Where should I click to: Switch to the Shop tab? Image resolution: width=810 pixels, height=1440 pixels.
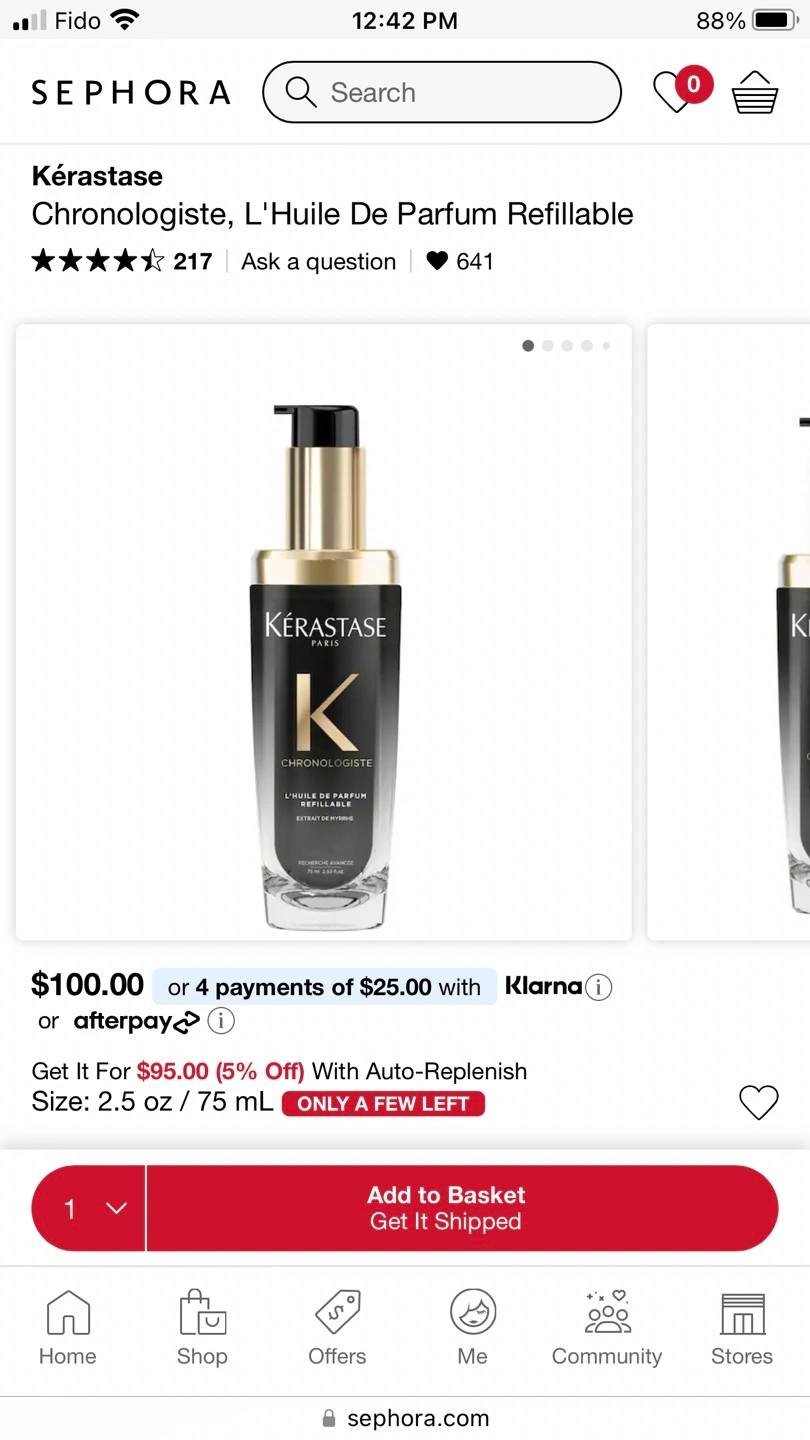click(202, 1326)
